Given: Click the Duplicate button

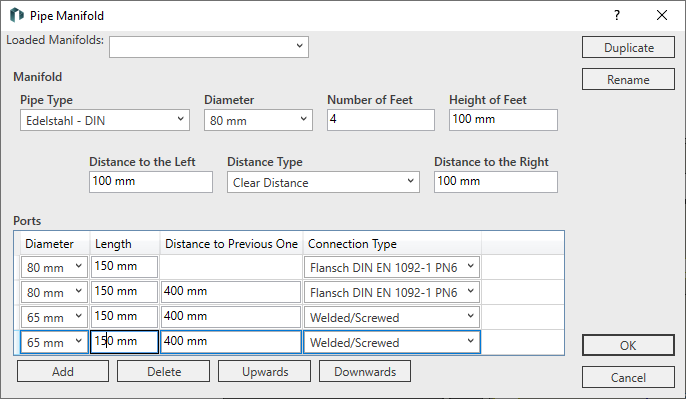Looking at the screenshot, I should point(628,47).
